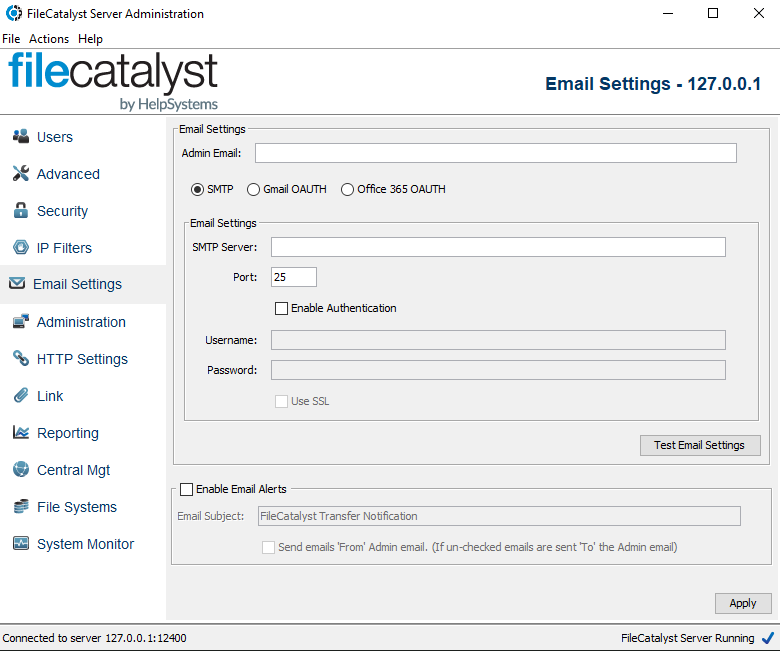Click the Email Settings envelope icon
This screenshot has height=651, width=780.
pyautogui.click(x=17, y=283)
